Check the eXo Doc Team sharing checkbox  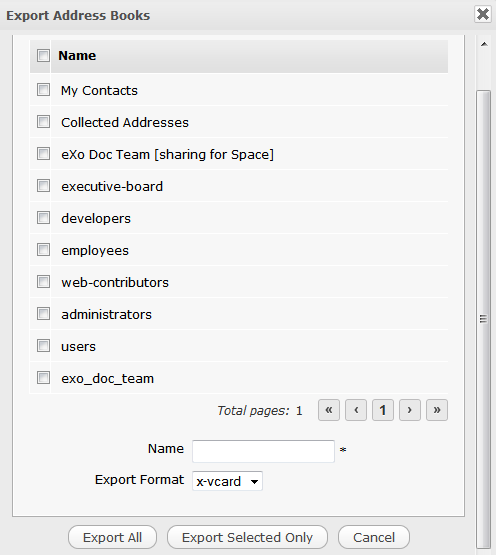tap(43, 154)
